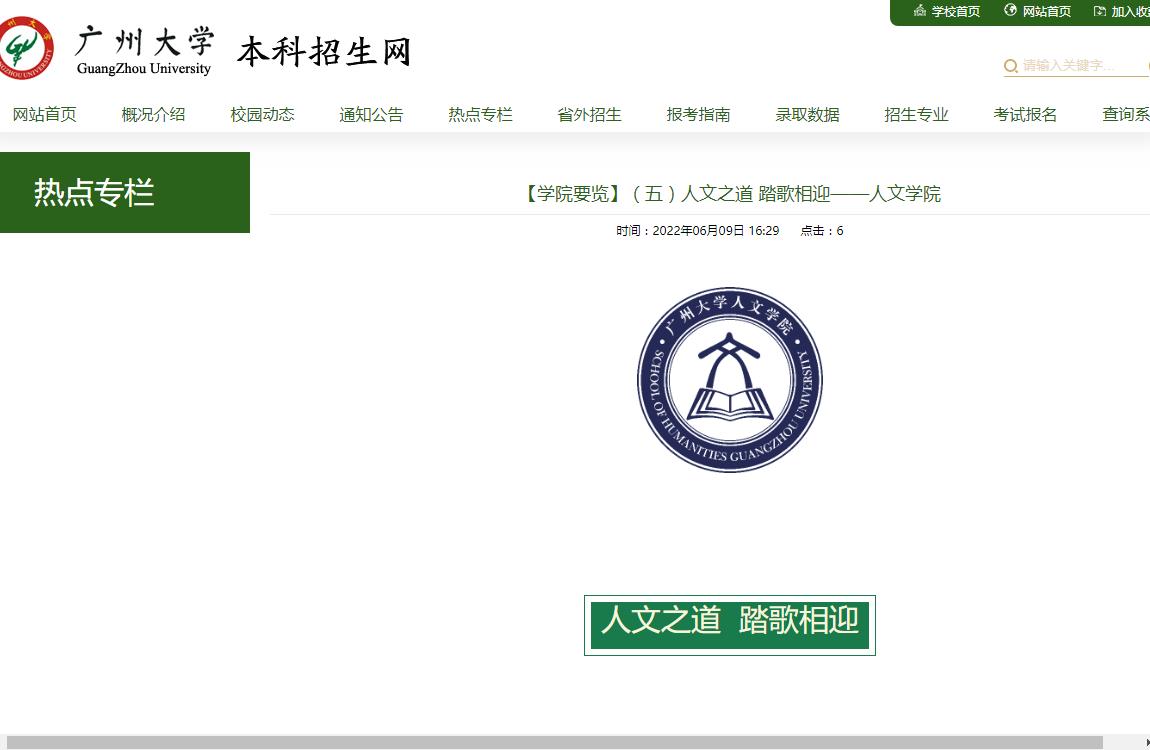Click the green 热点专栏 sidebar heading
This screenshot has height=750, width=1150.
coord(125,192)
